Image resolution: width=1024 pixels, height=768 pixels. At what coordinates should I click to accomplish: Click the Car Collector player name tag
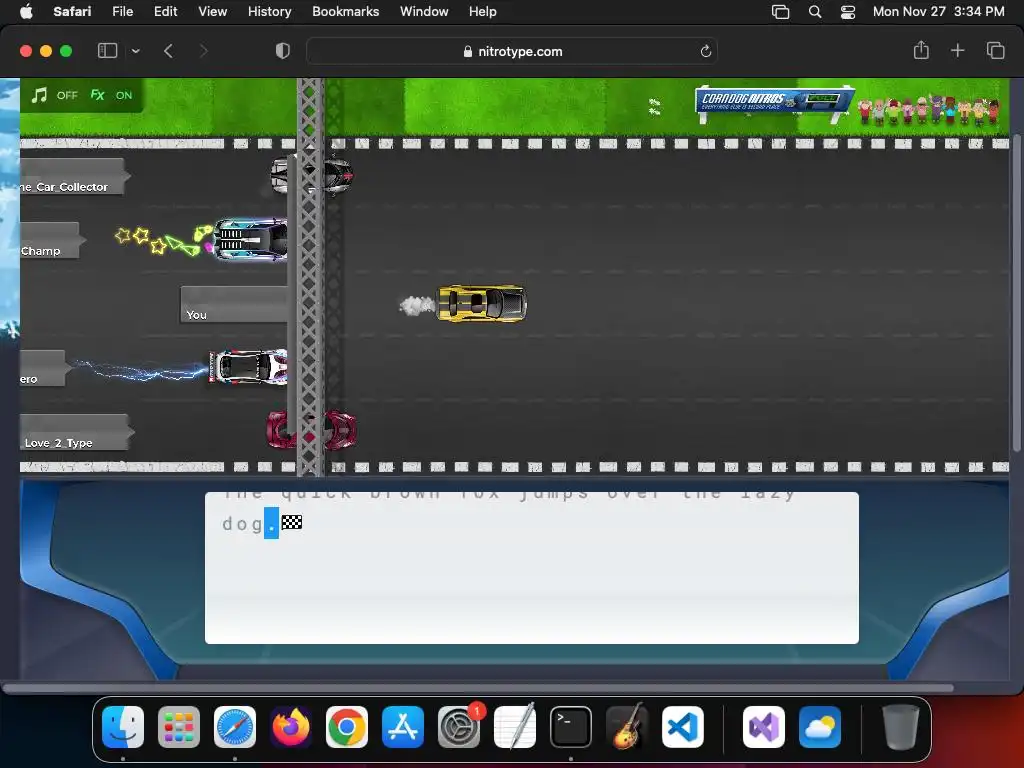[x=74, y=176]
